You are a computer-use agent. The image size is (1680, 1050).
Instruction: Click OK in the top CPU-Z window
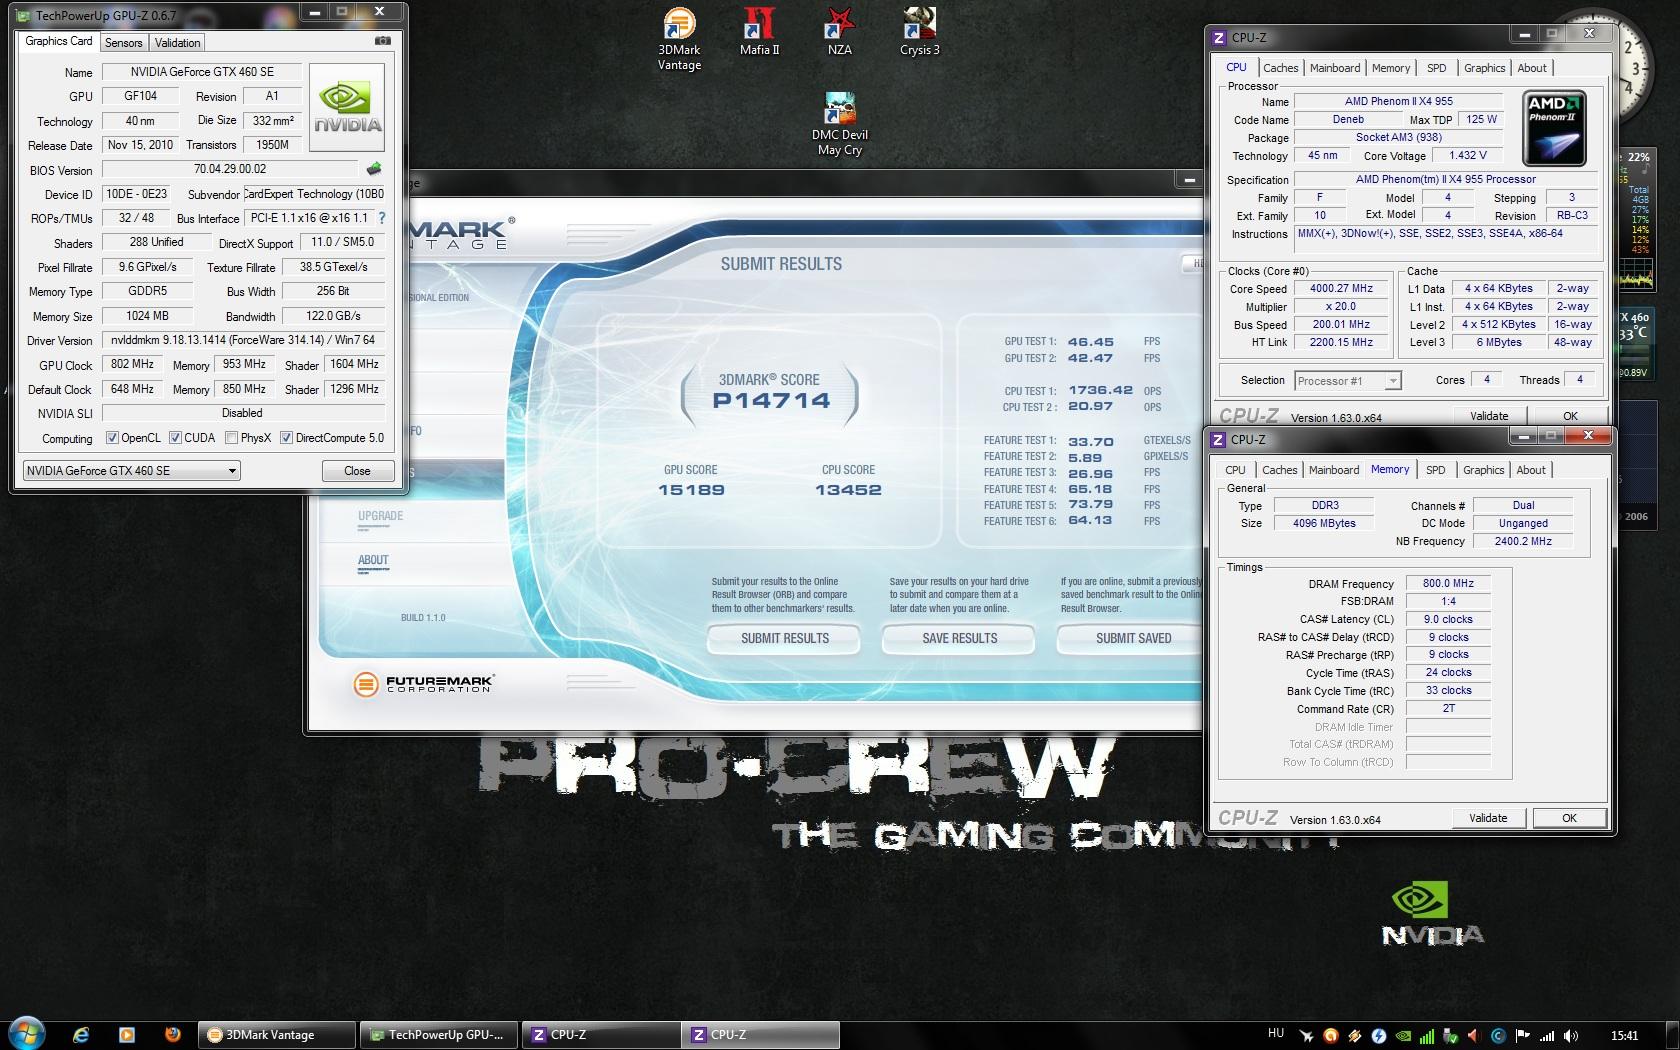tap(1570, 416)
